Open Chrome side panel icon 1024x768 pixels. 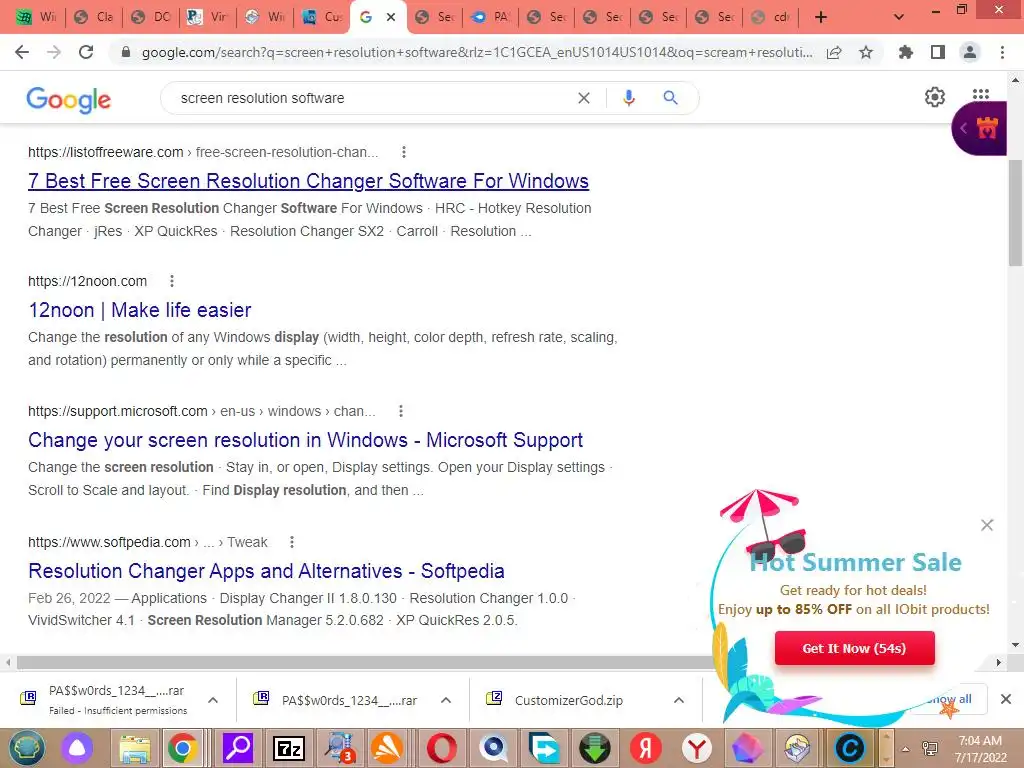pos(938,52)
